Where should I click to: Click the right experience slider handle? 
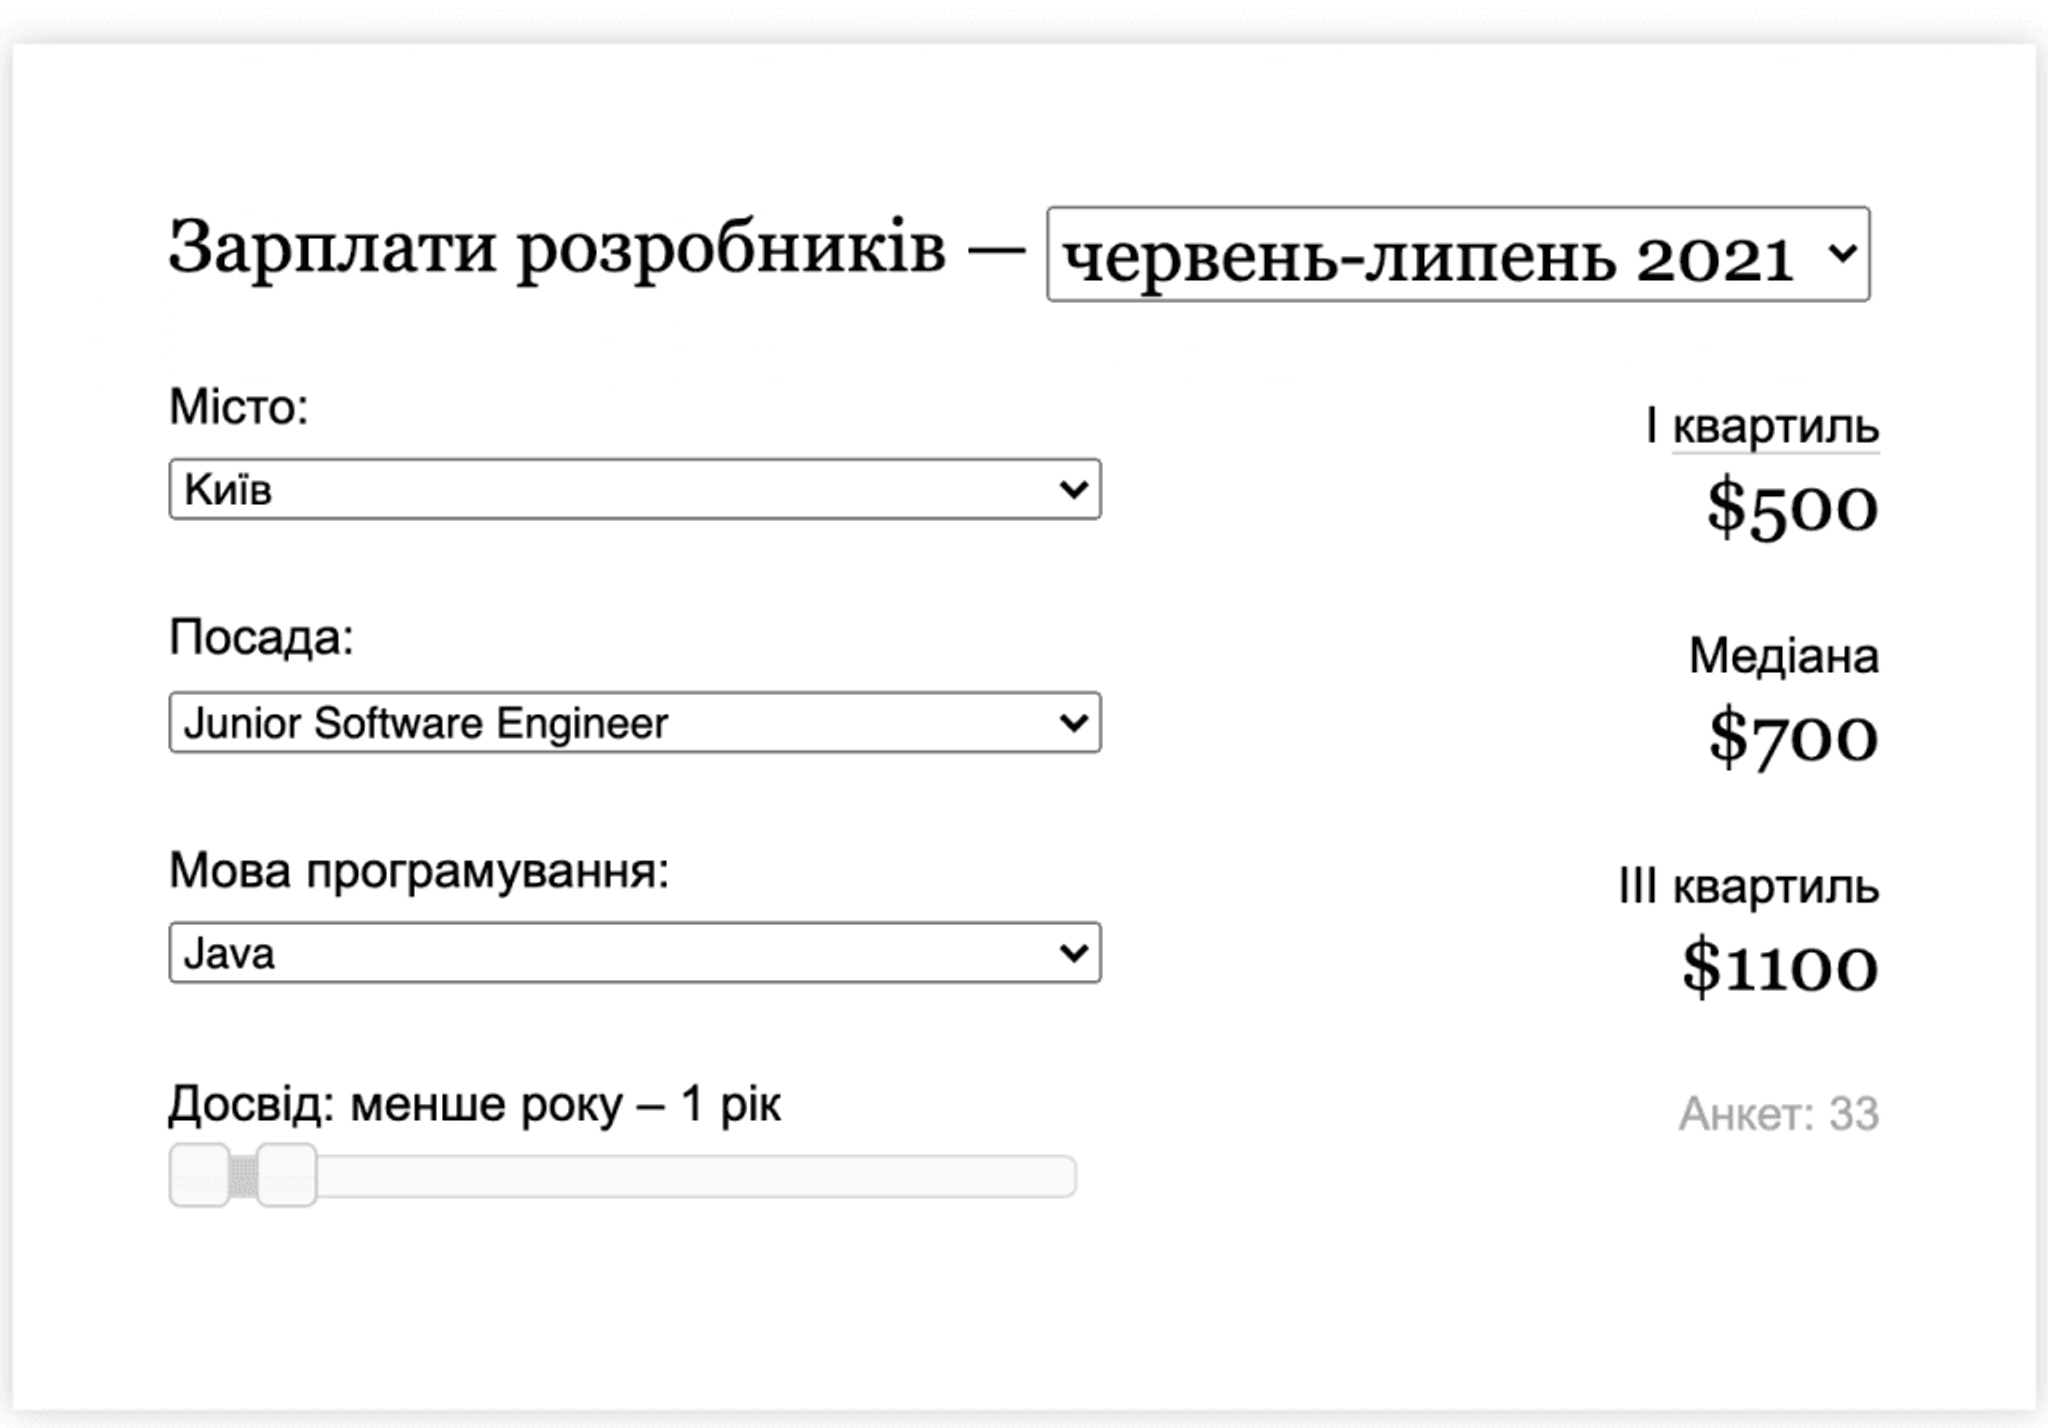pos(287,1176)
